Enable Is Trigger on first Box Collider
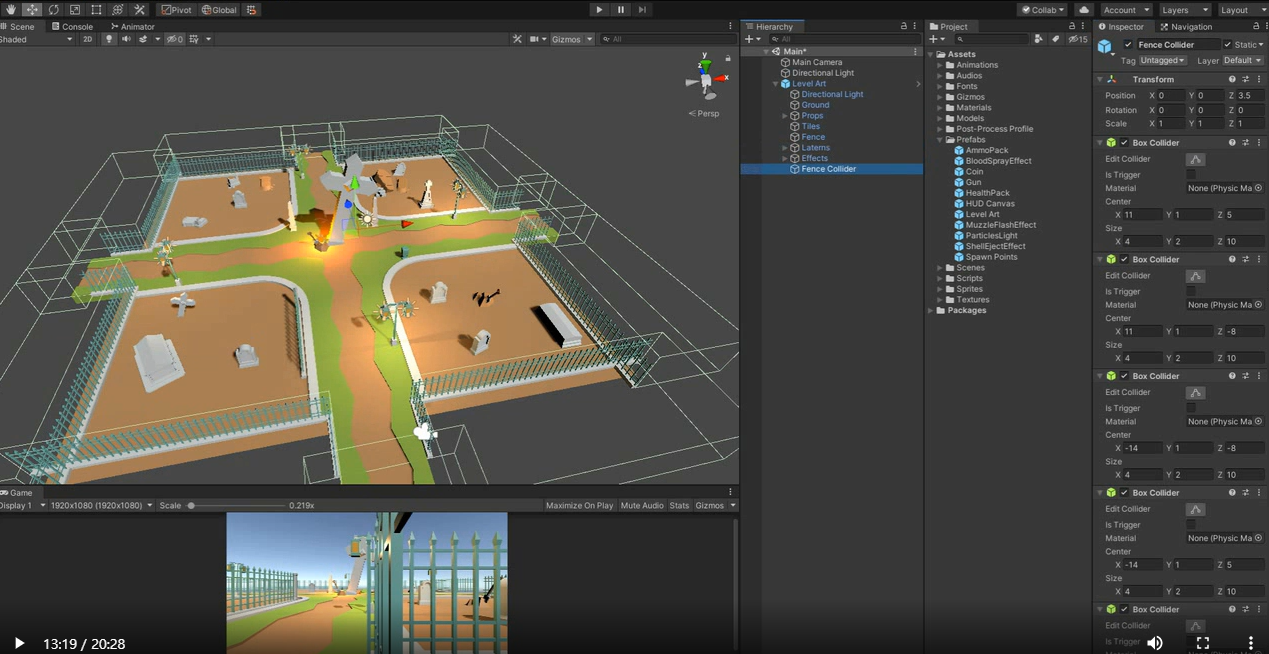Screen dimensions: 1269x654 [1191, 175]
